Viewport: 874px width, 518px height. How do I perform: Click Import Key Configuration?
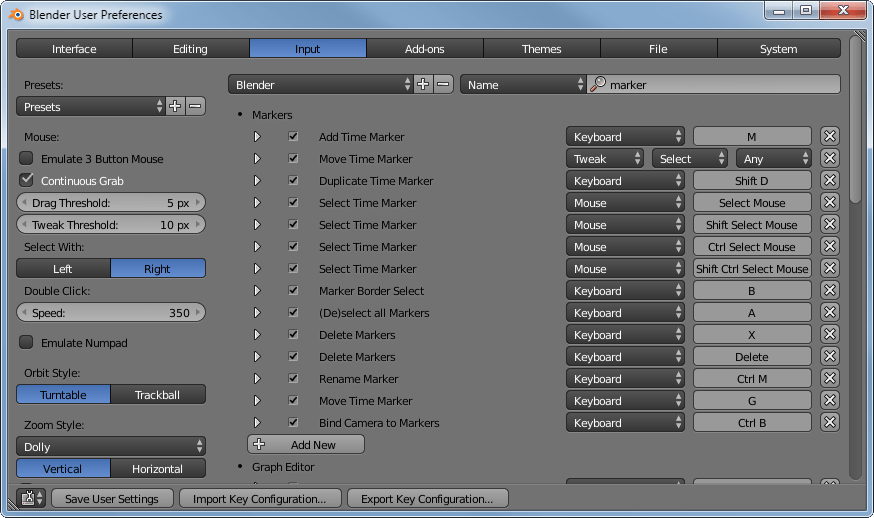click(x=260, y=498)
